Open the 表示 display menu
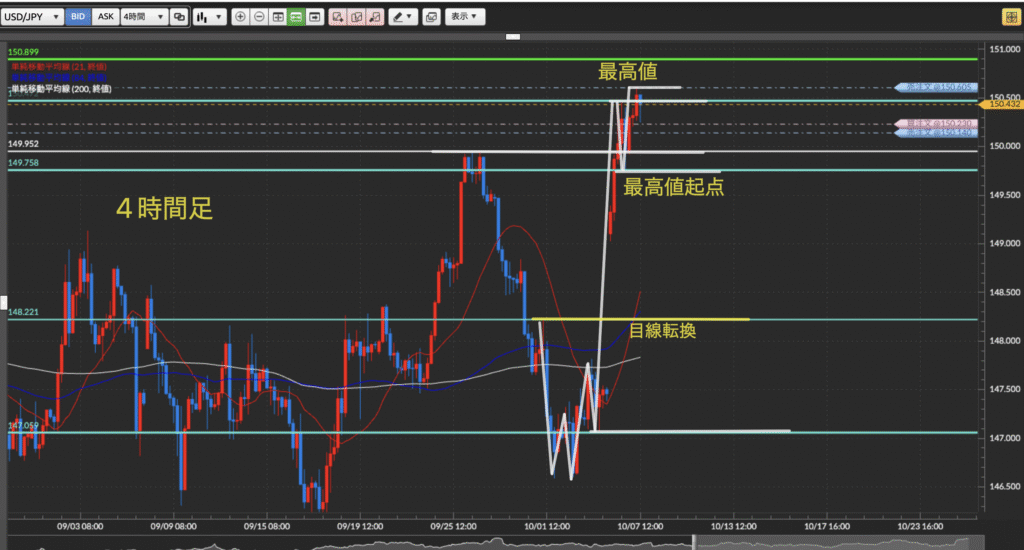Viewport: 1024px width, 550px height. coord(464,17)
